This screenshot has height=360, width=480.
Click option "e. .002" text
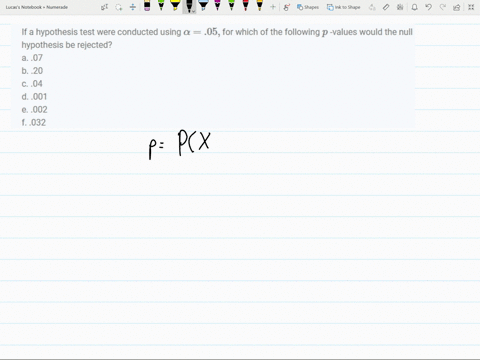[34, 110]
